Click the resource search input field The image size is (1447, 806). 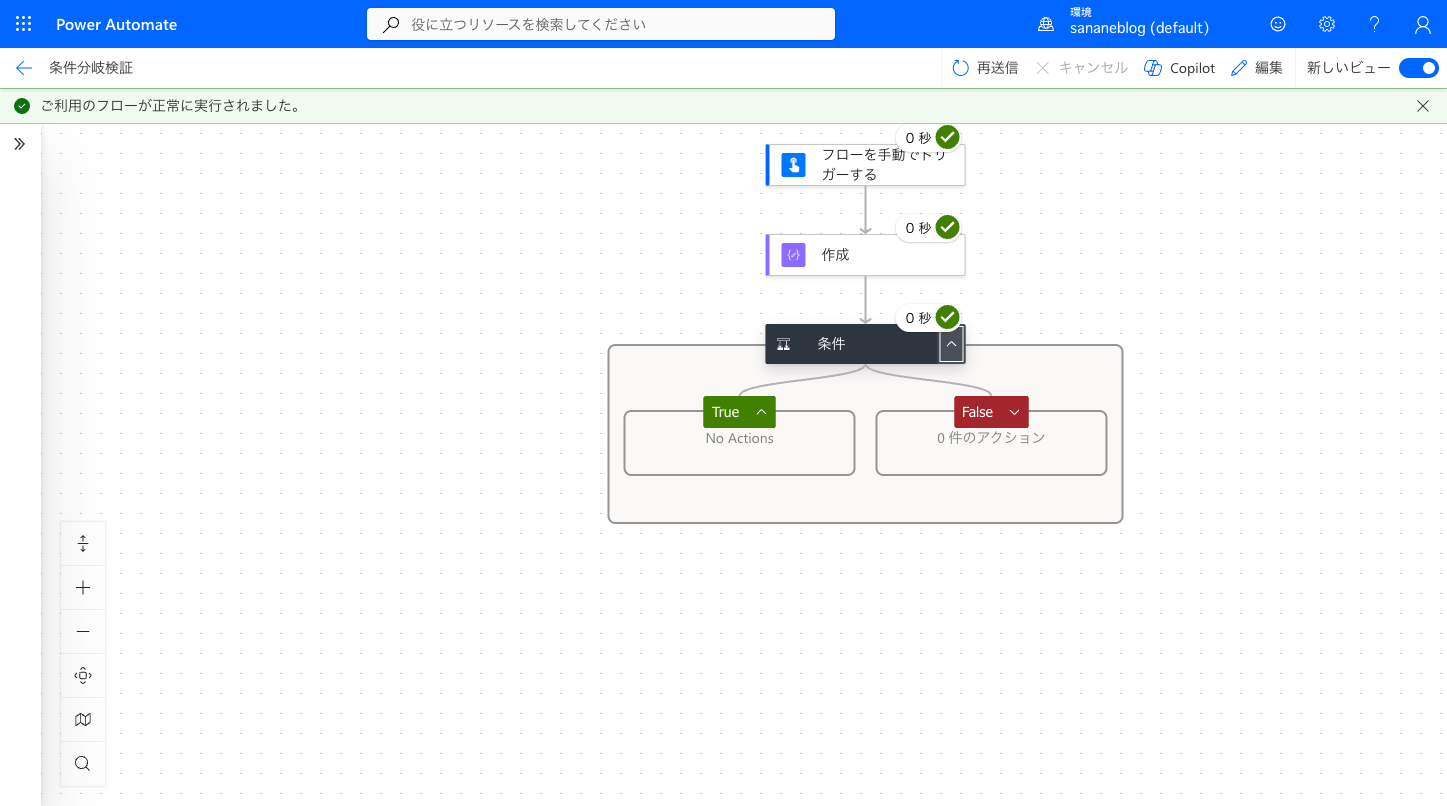point(601,24)
